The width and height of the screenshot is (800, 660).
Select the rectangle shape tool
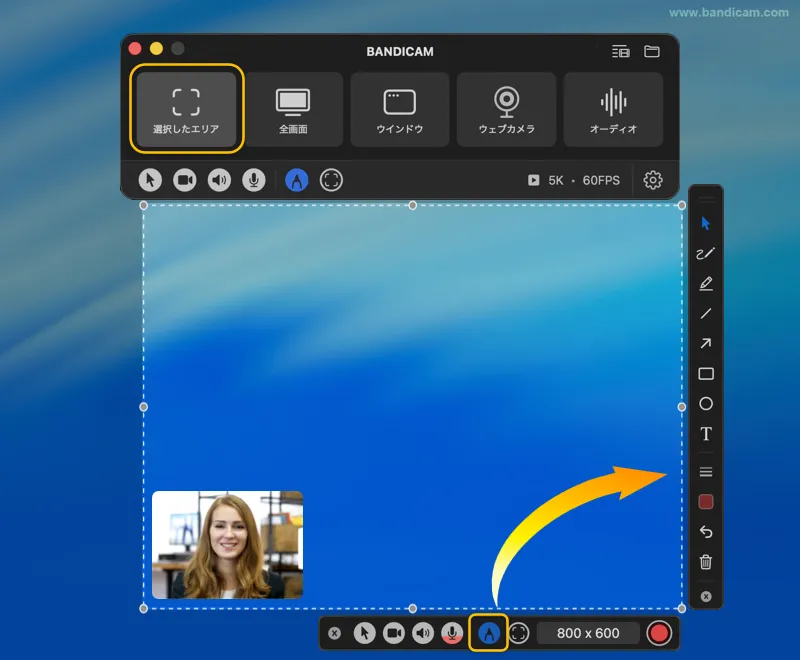pyautogui.click(x=706, y=374)
